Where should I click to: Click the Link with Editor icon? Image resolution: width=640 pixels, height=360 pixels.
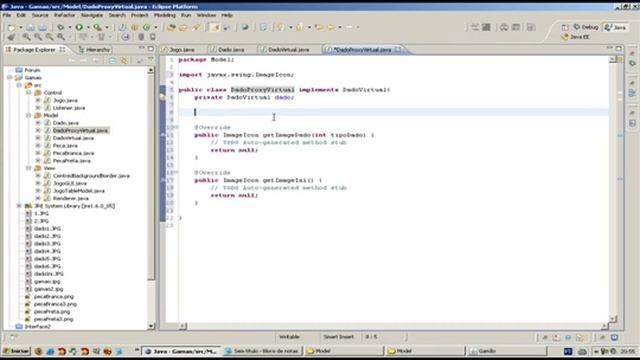124,60
